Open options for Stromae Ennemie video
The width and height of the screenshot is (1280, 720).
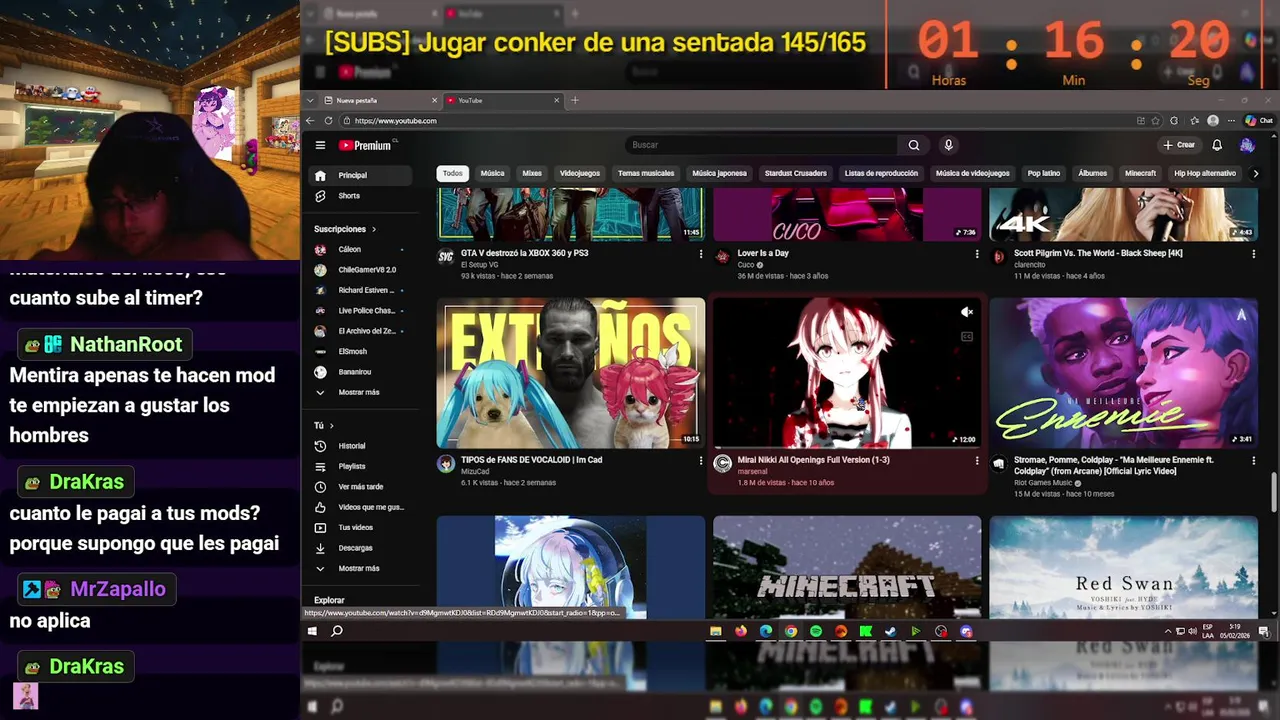(1253, 461)
